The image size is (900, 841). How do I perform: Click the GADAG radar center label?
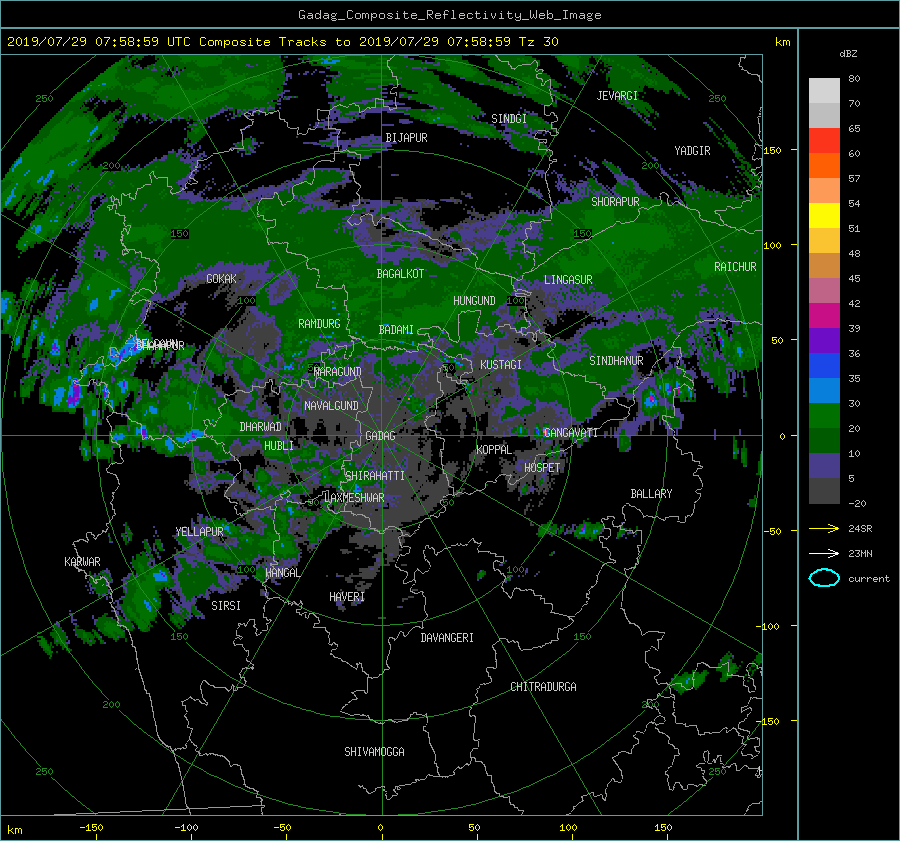(x=380, y=436)
